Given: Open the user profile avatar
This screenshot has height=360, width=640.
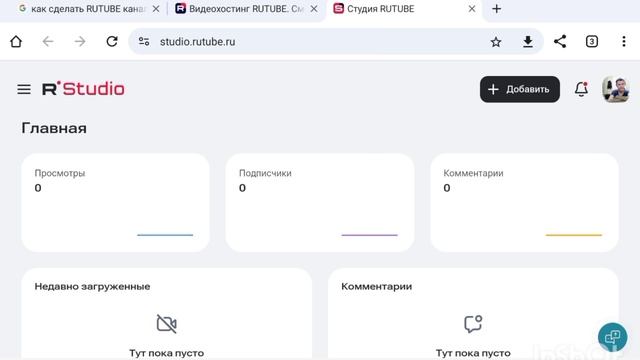Looking at the screenshot, I should coord(616,89).
